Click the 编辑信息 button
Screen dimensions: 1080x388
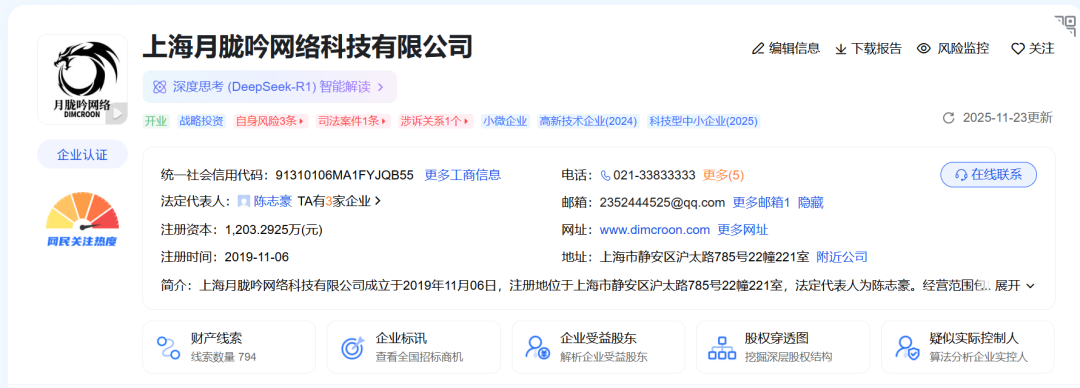point(786,48)
